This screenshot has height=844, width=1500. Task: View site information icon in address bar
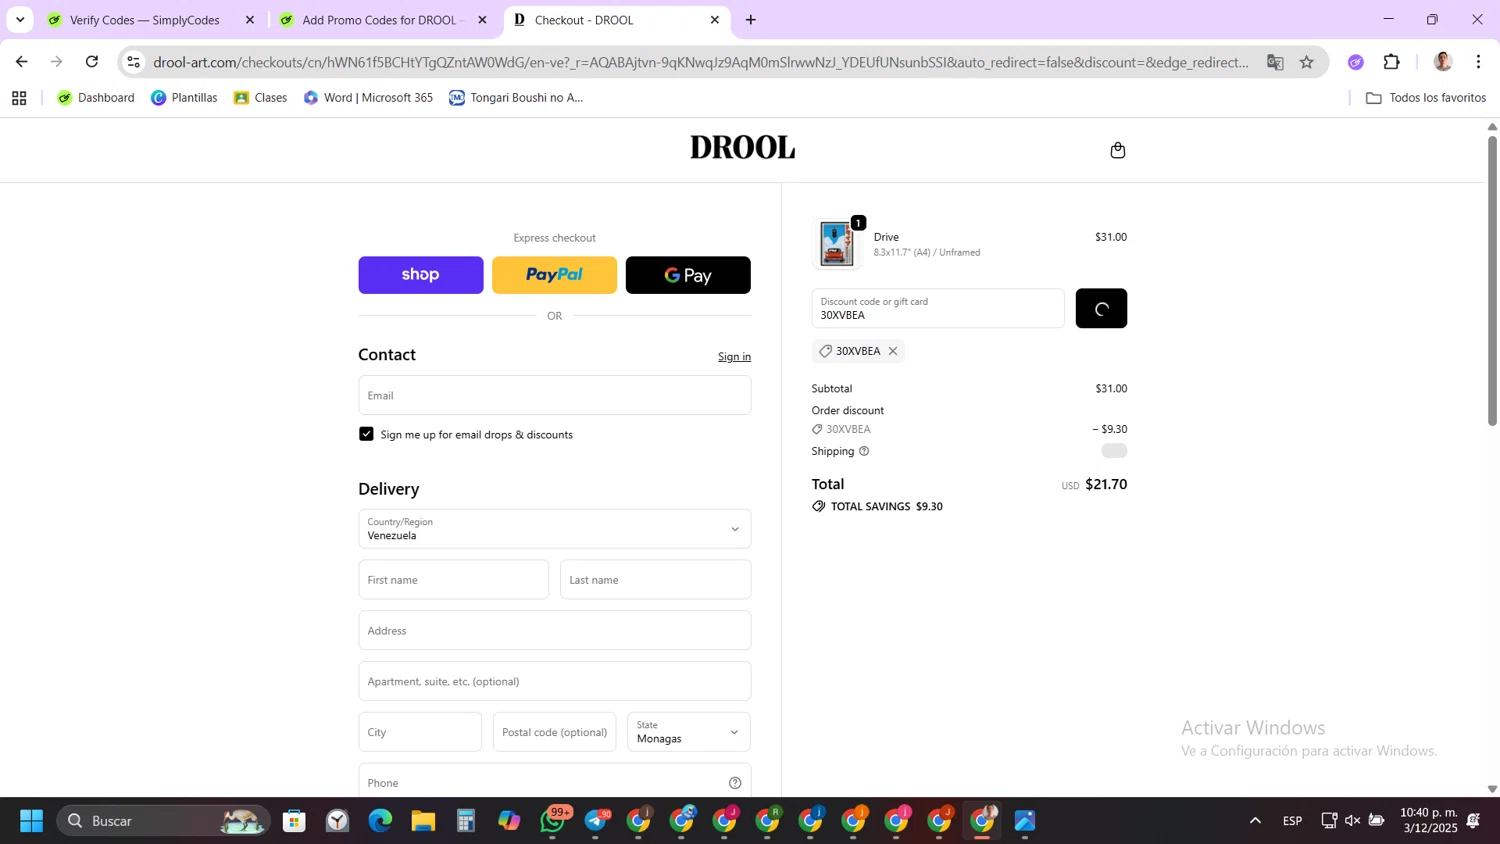(x=133, y=62)
